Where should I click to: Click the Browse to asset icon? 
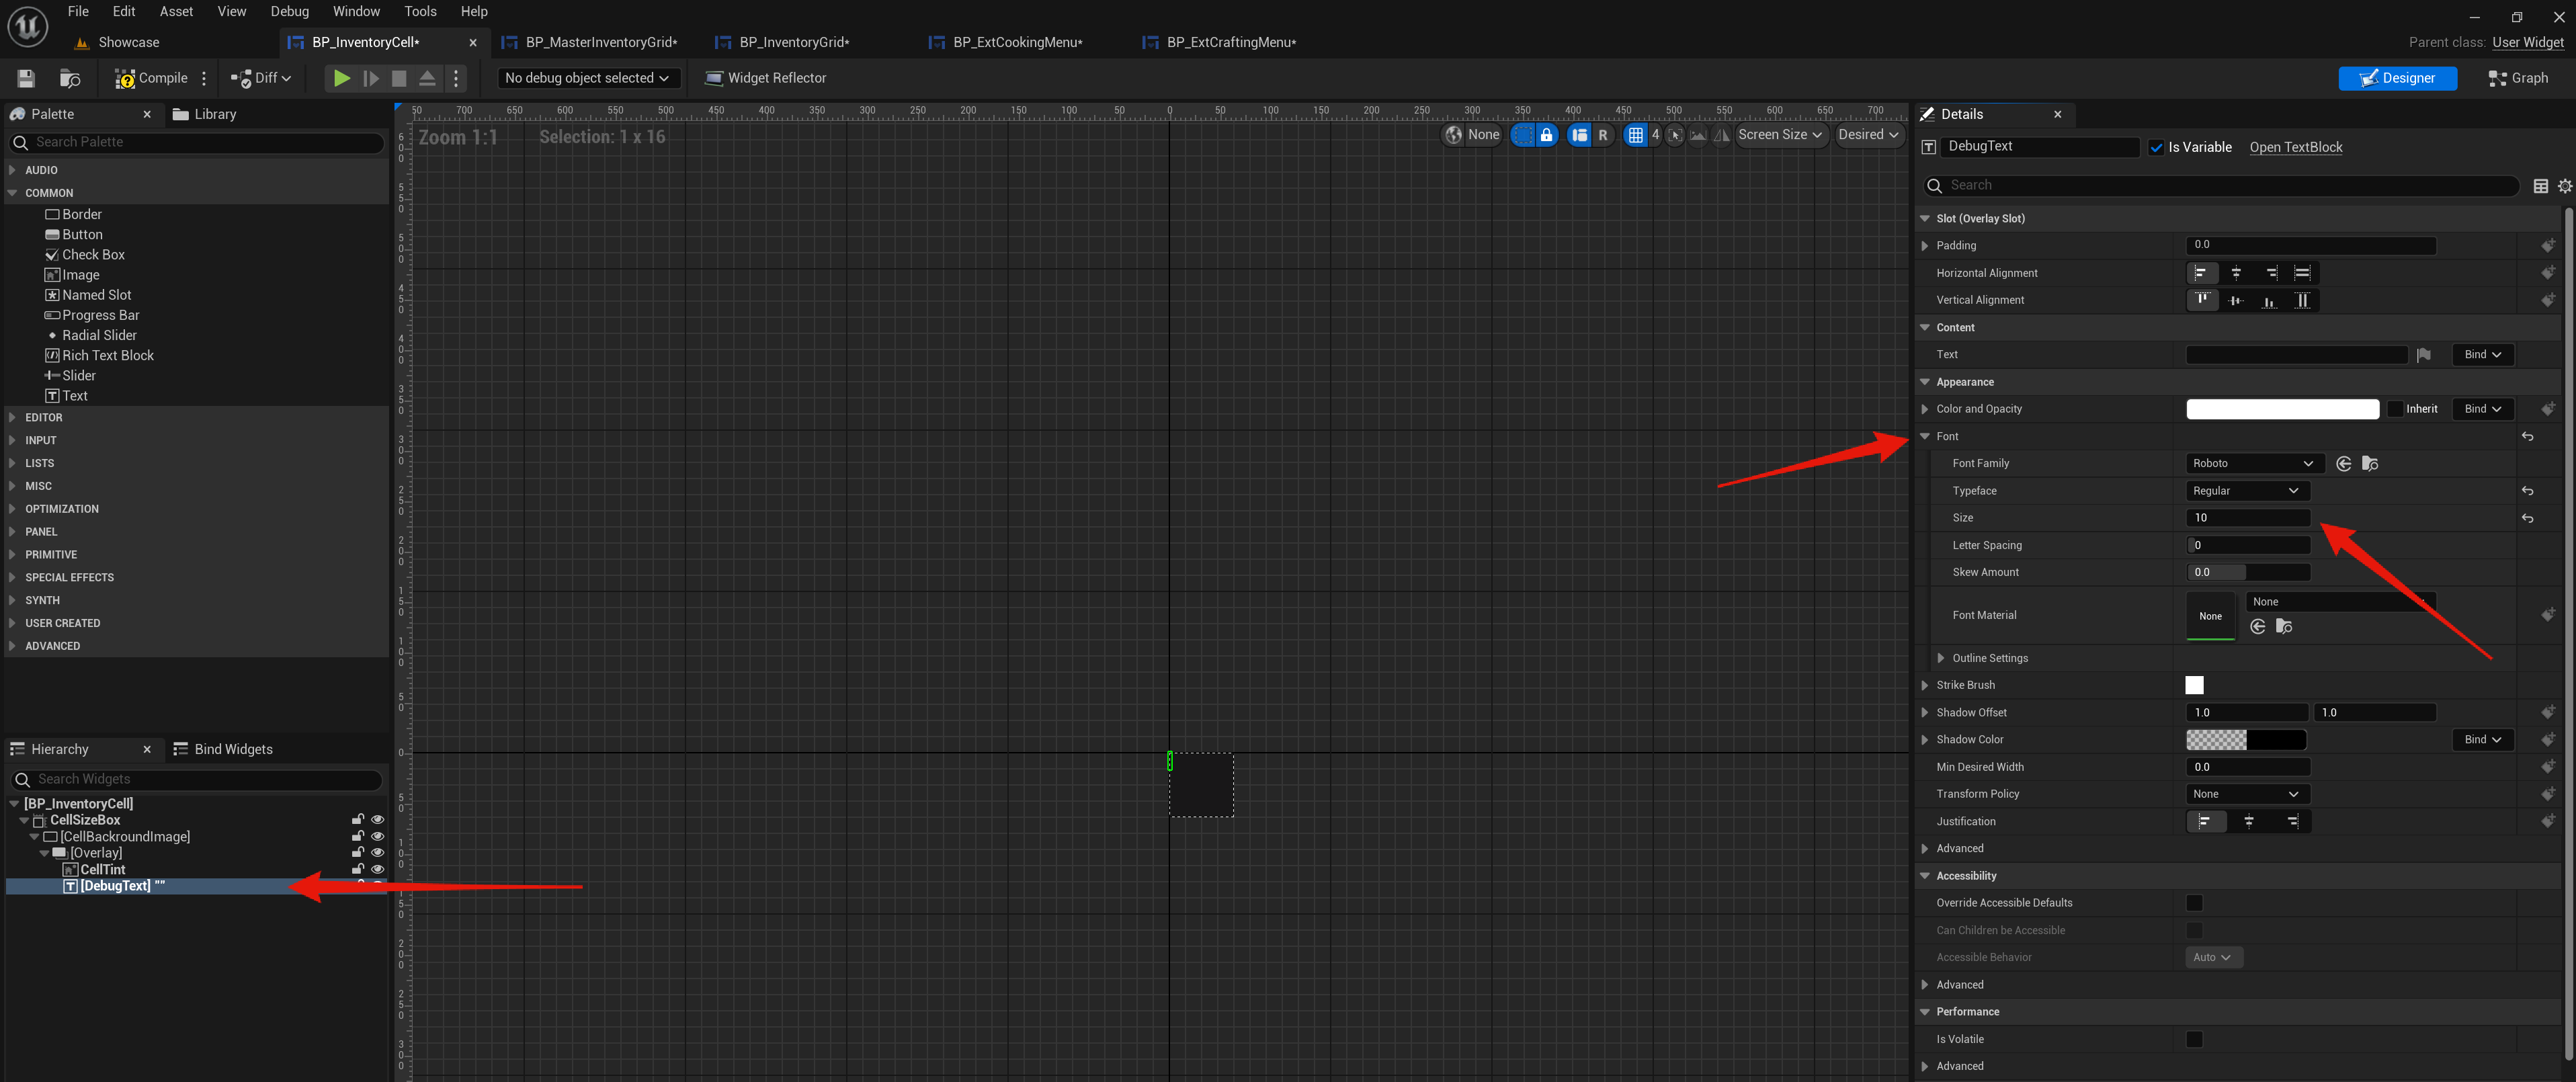[x=70, y=78]
